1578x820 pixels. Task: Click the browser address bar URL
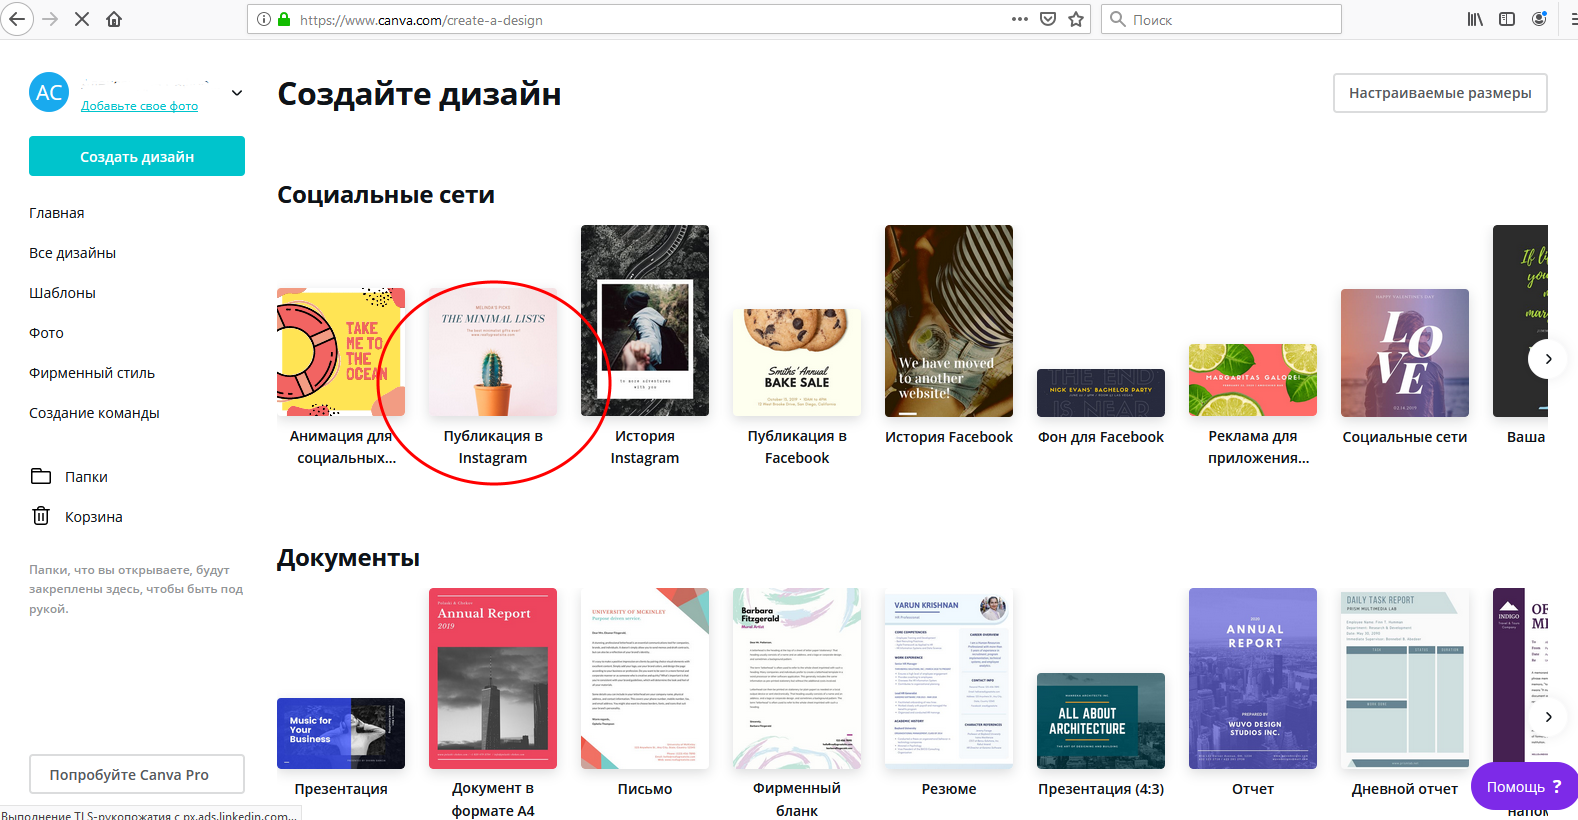pyautogui.click(x=421, y=20)
